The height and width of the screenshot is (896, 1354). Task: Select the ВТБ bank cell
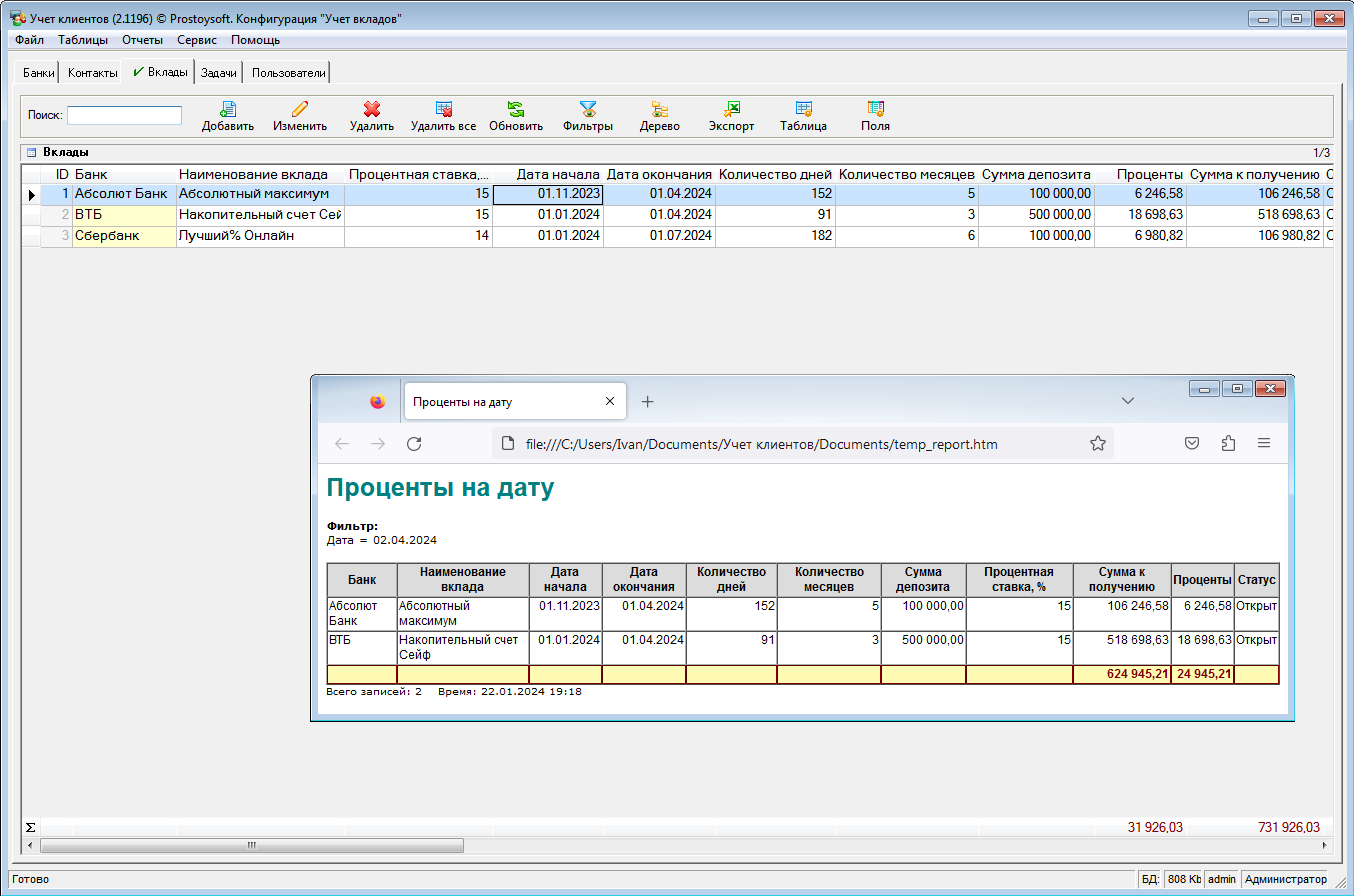click(x=124, y=214)
